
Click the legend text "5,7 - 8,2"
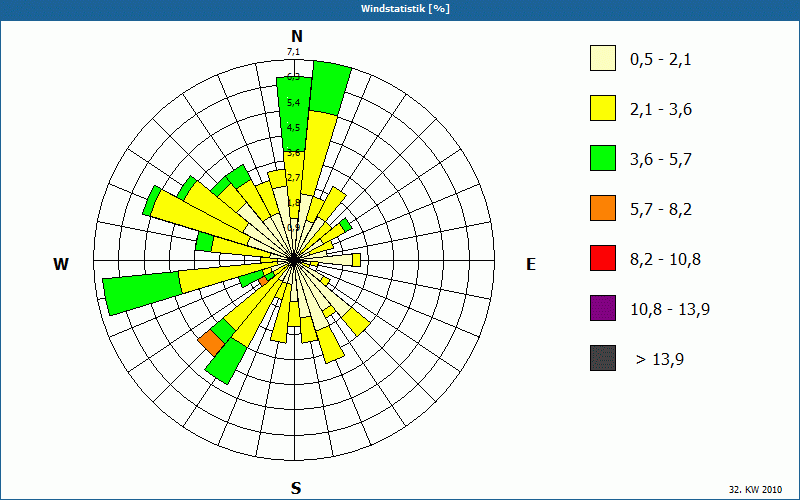[x=661, y=210]
